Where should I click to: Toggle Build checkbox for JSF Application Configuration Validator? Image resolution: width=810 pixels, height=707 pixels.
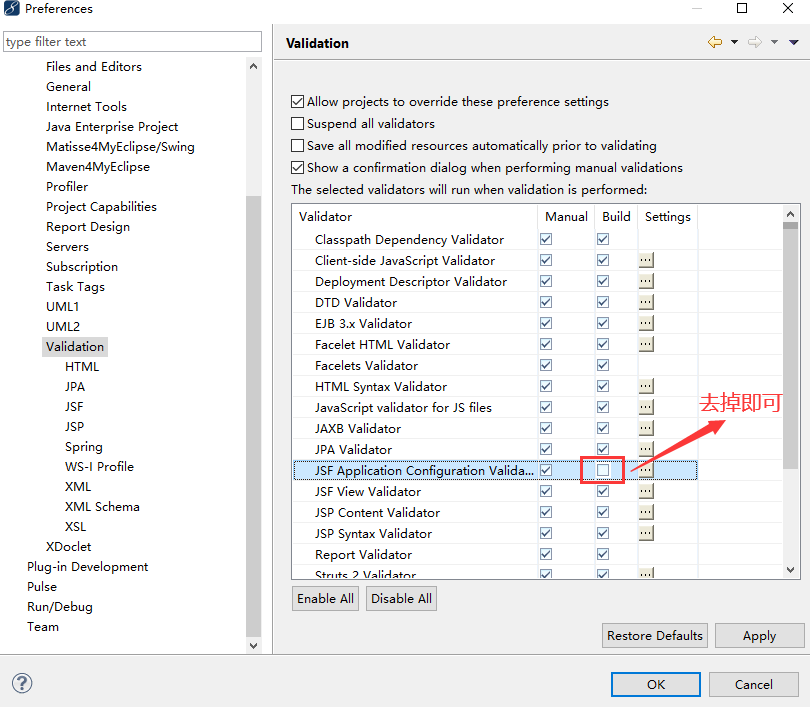coord(603,470)
